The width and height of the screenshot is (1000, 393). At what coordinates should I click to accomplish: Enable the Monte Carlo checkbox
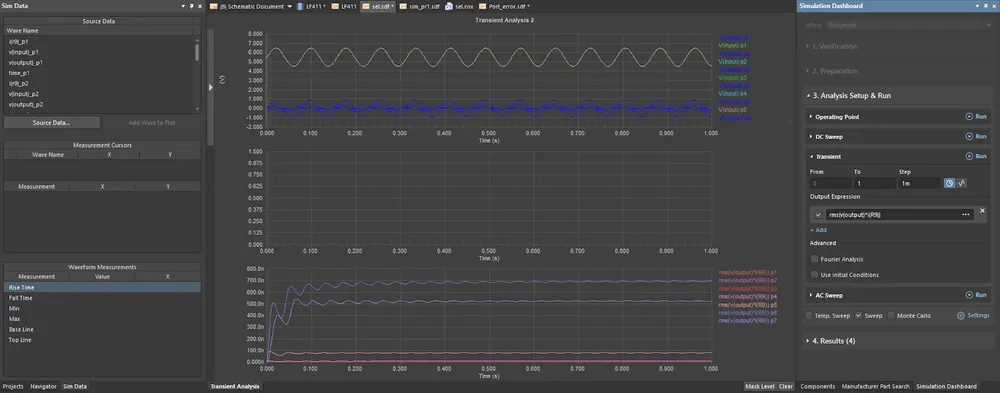pos(891,316)
